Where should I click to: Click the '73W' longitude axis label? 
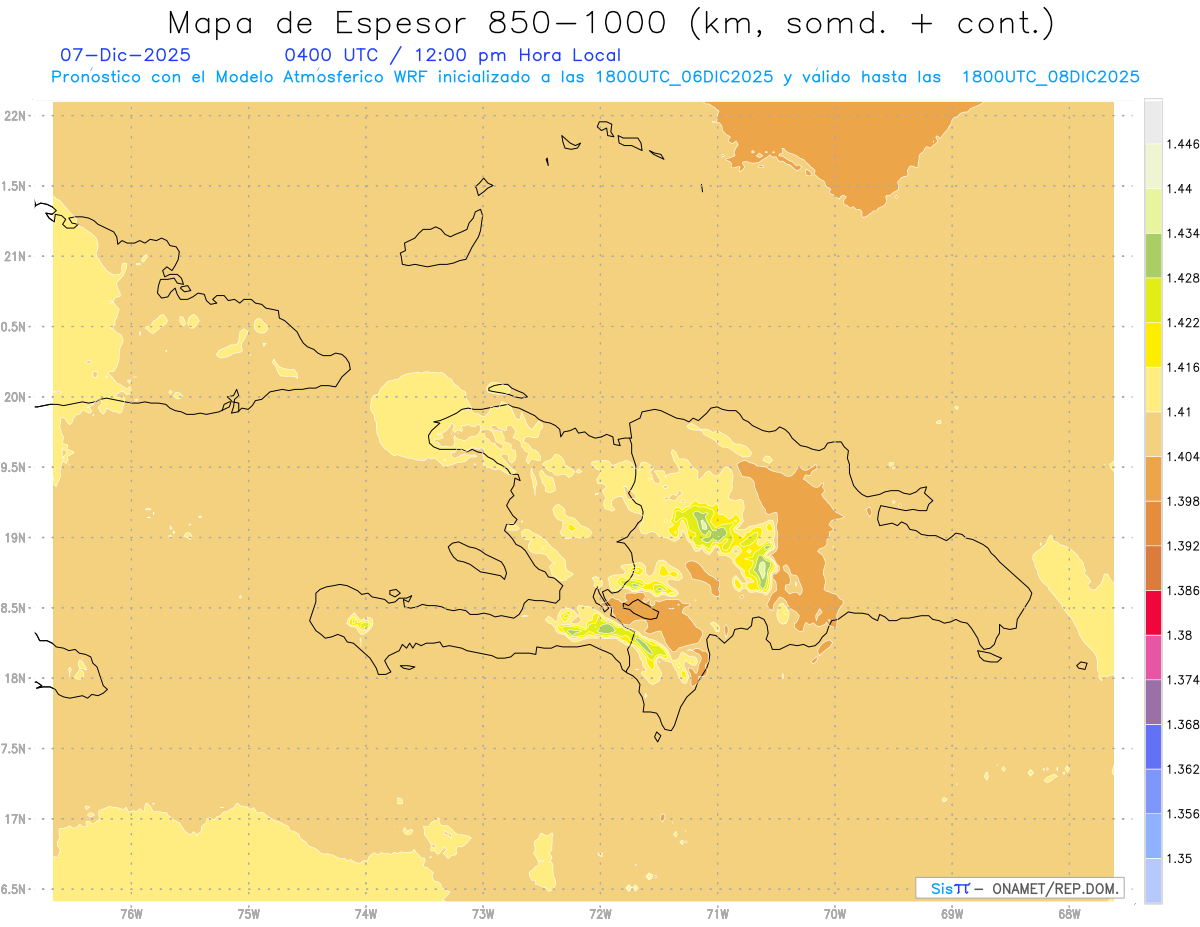click(483, 914)
